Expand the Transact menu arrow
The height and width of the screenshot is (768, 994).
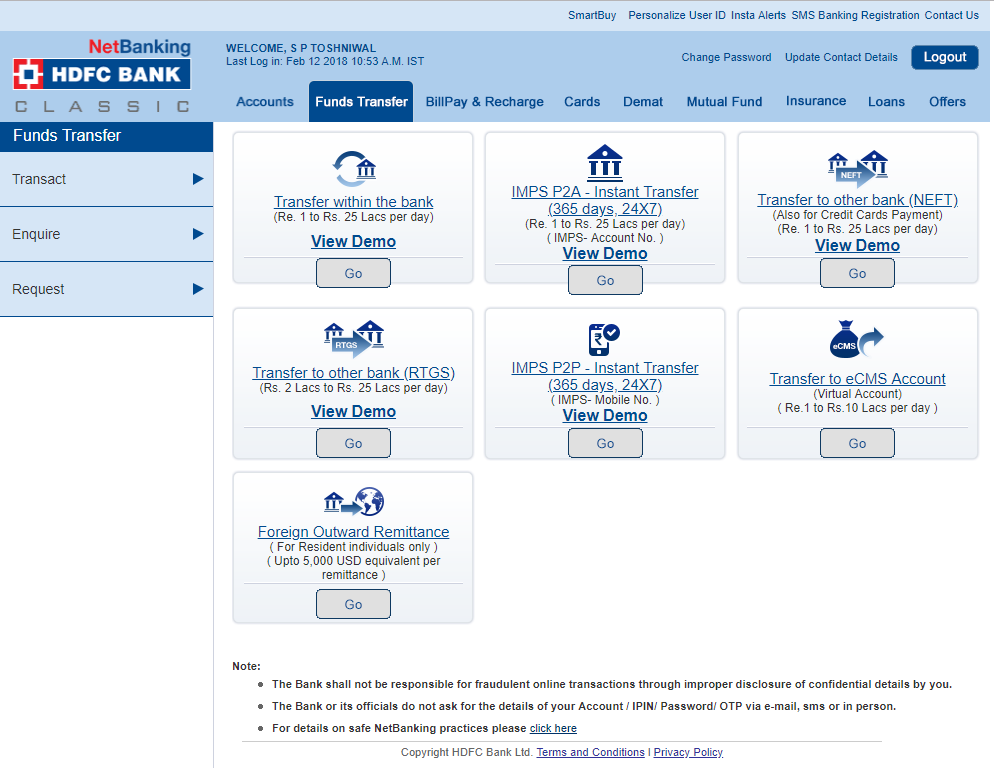(198, 179)
